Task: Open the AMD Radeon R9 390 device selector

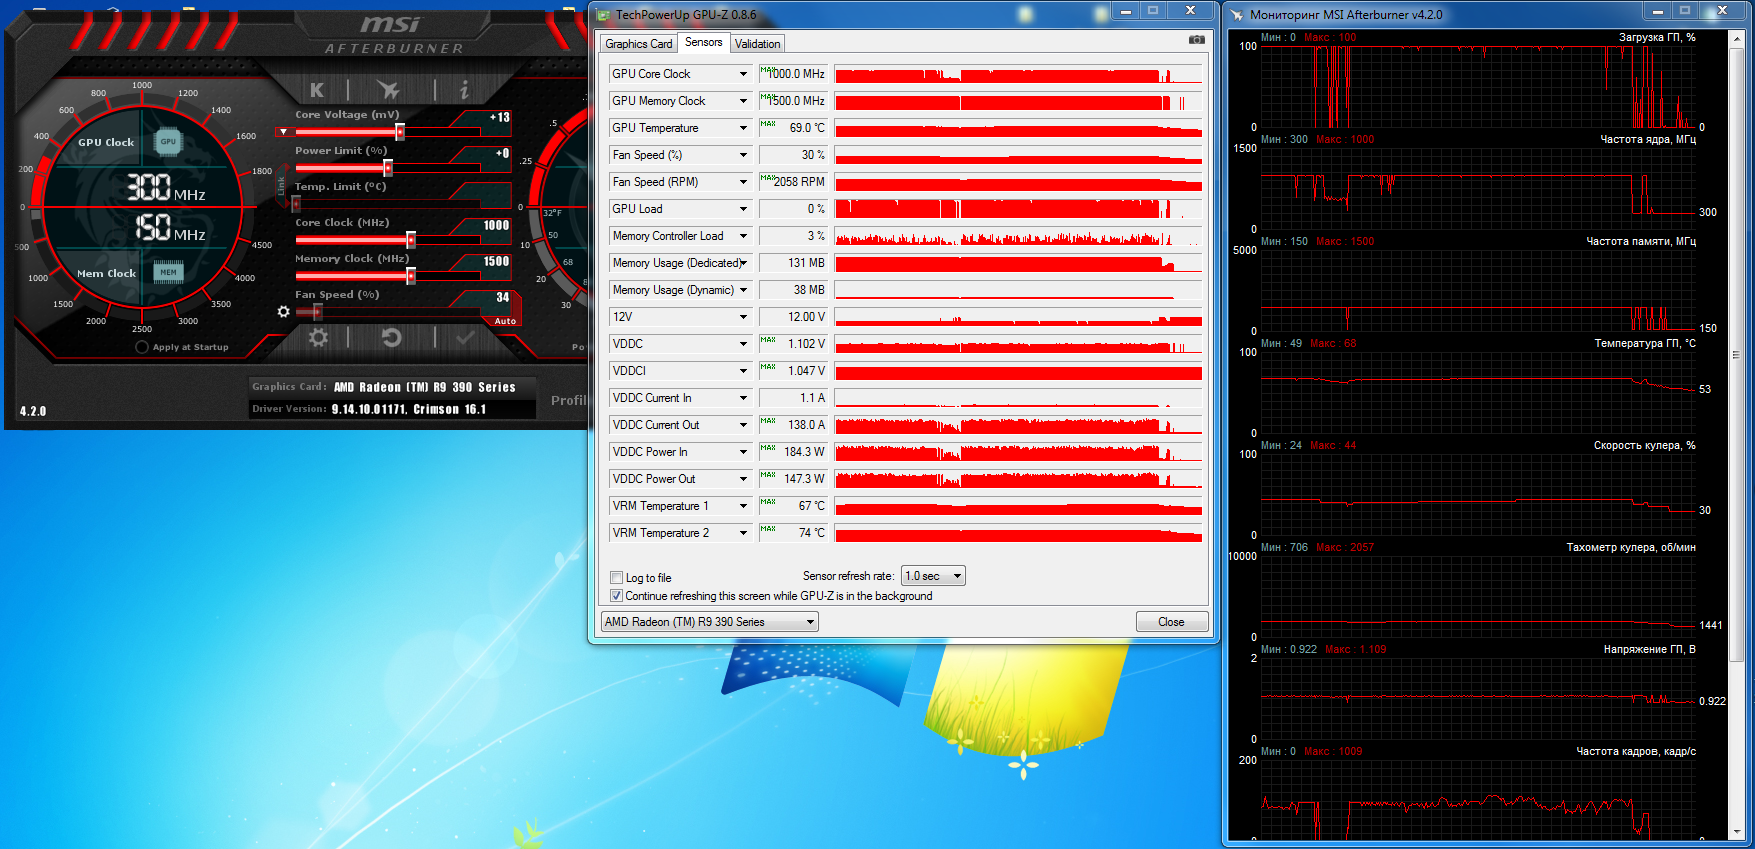Action: (709, 622)
